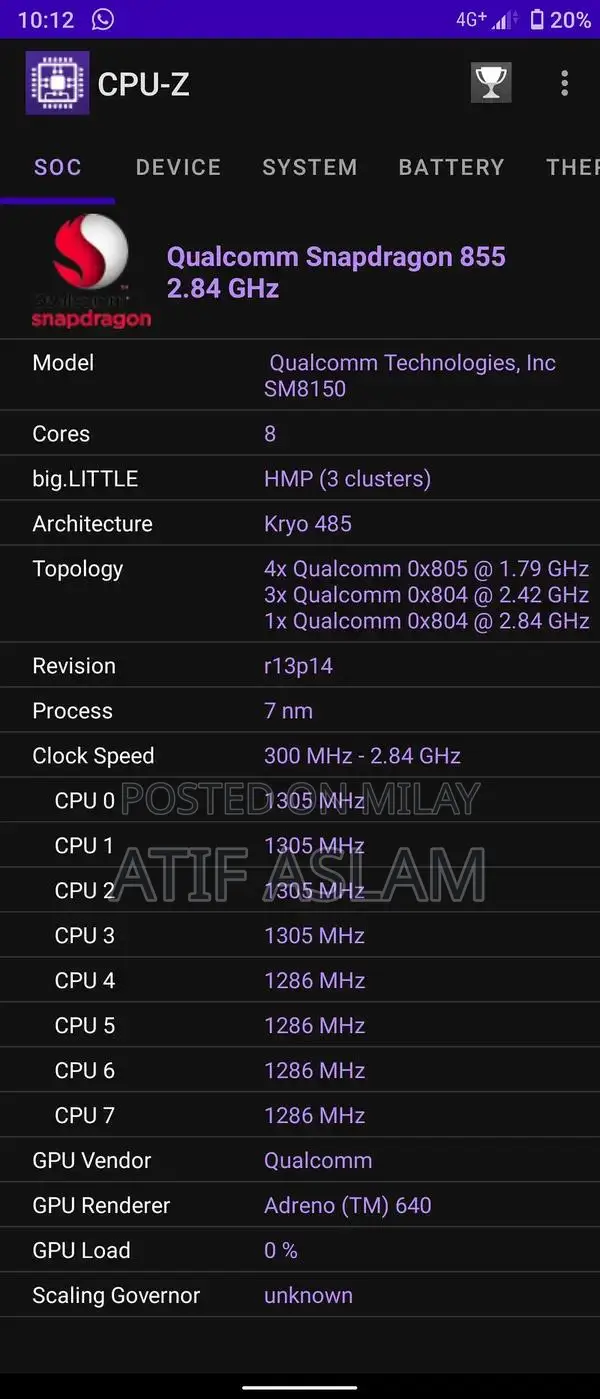Tap the Snapdragon logo image
The height and width of the screenshot is (1399, 600).
pos(91,272)
